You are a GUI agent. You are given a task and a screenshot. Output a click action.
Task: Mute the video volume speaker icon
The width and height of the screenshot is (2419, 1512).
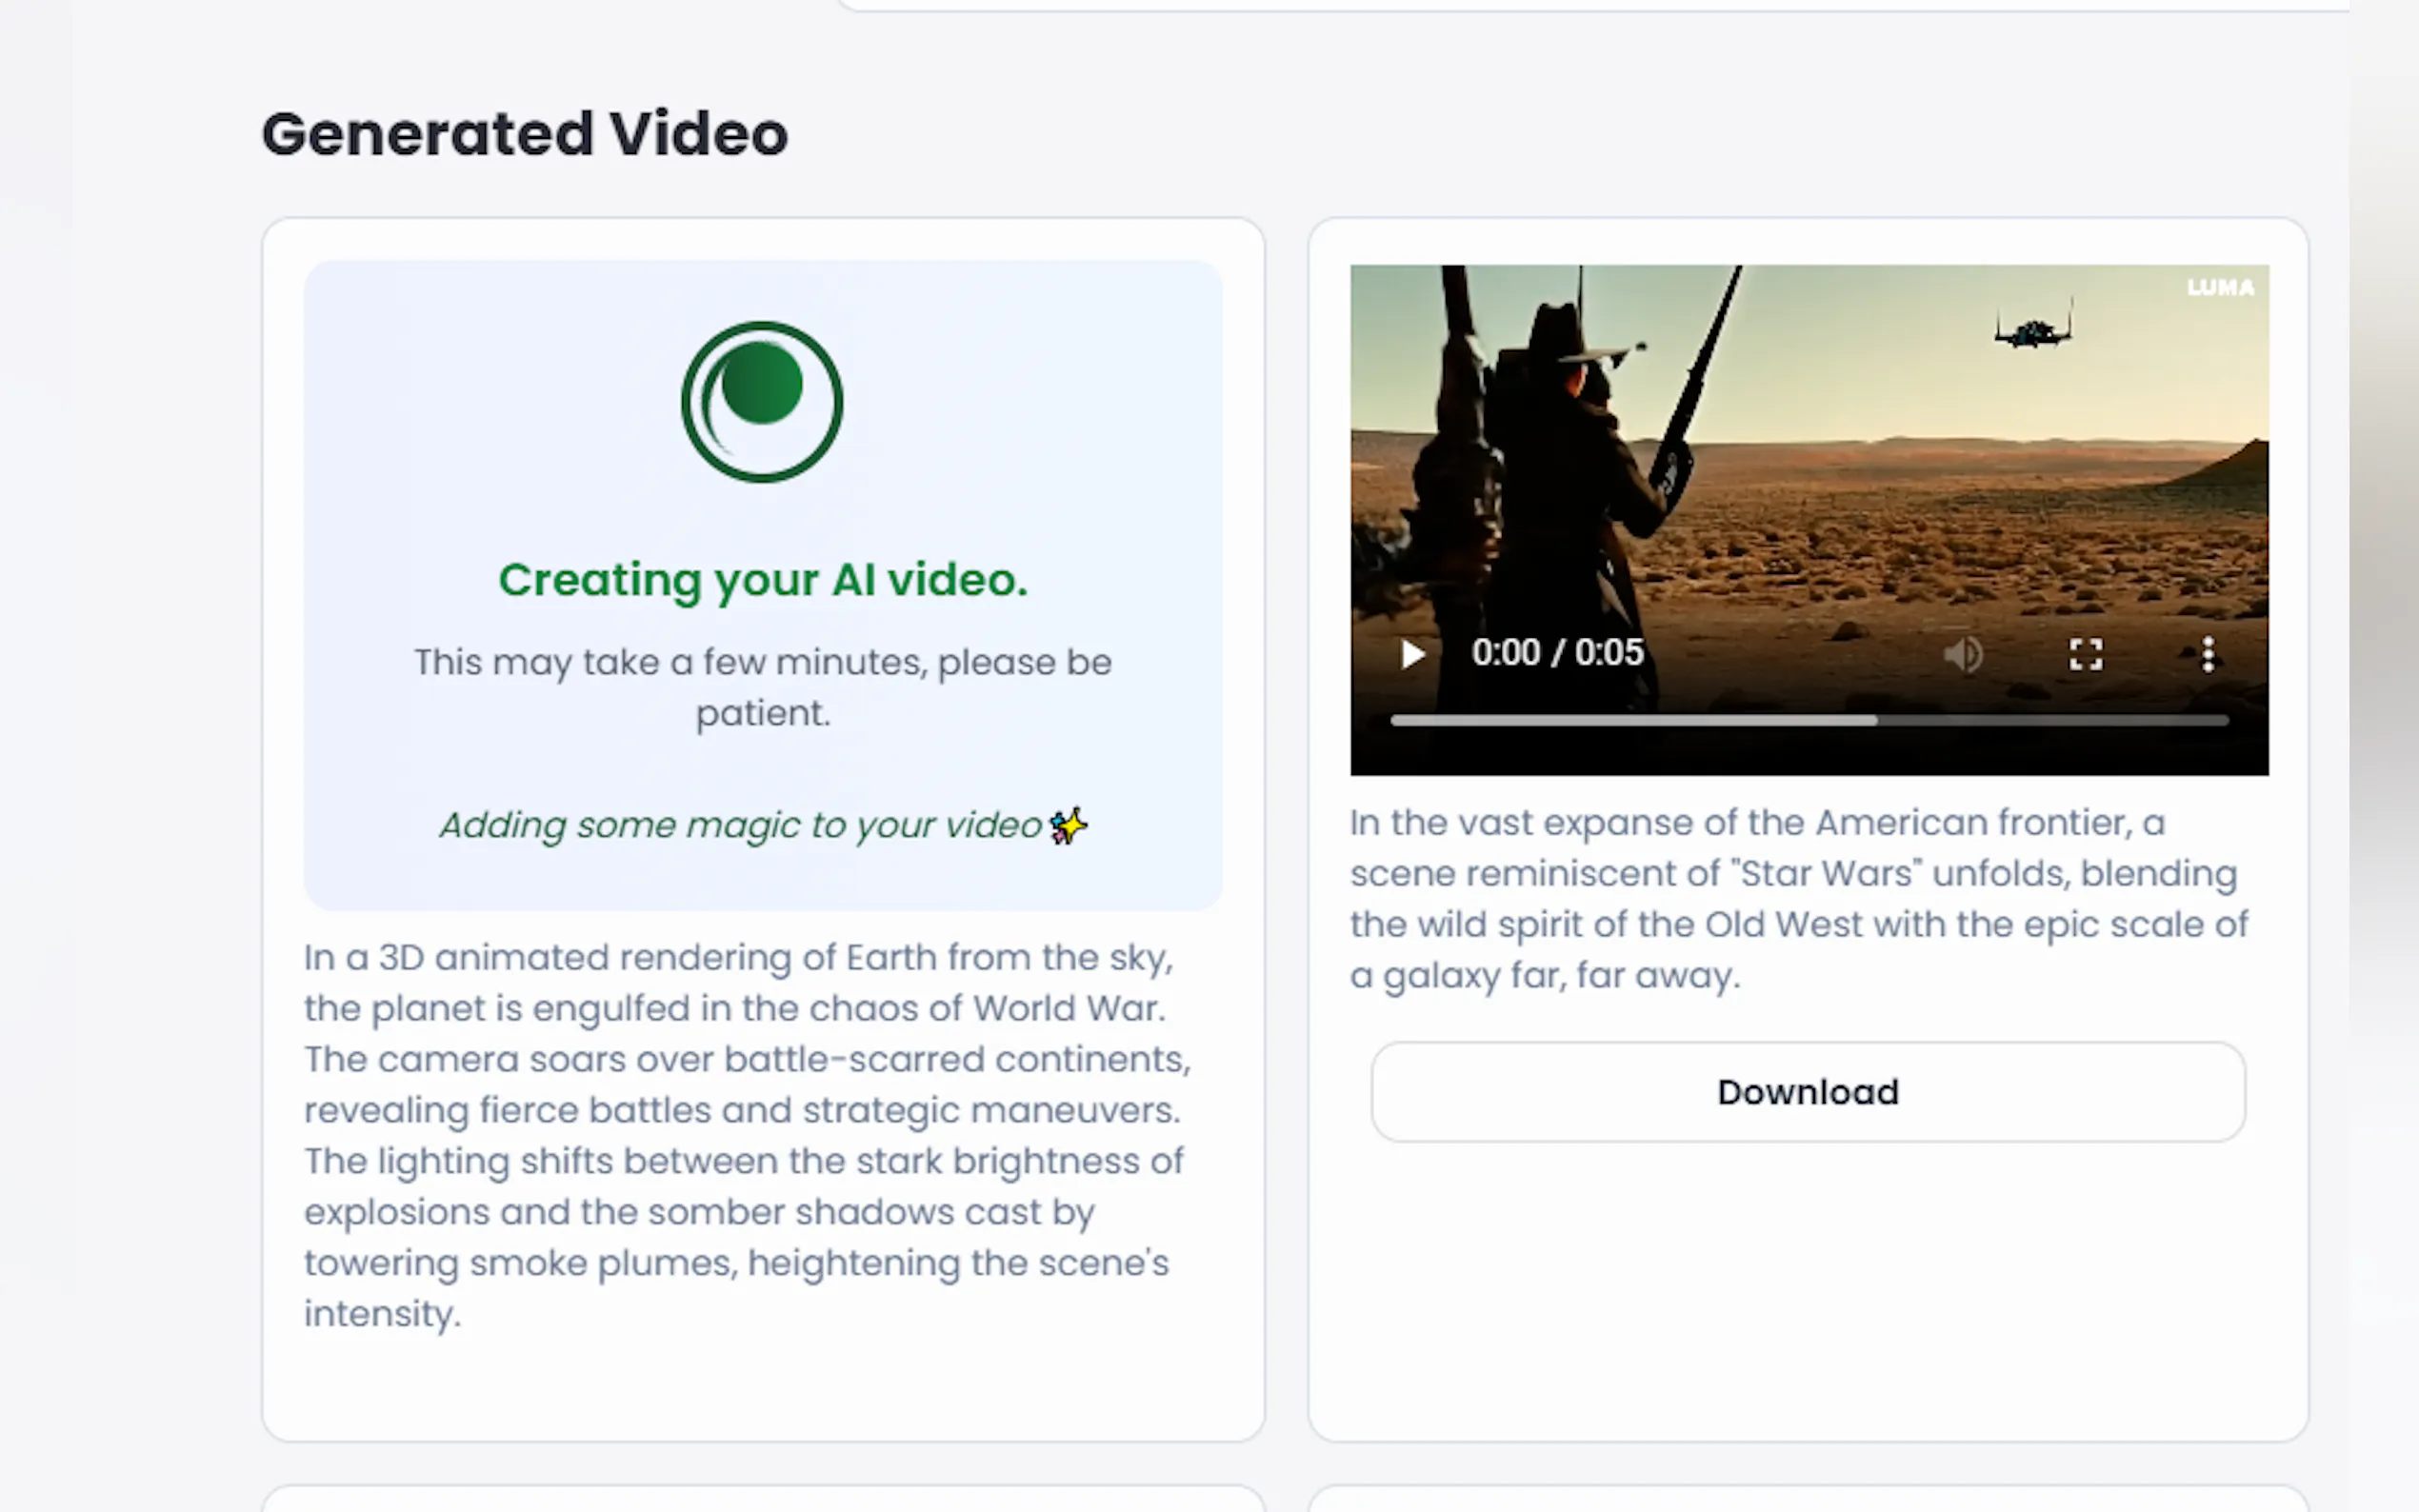pyautogui.click(x=1963, y=655)
